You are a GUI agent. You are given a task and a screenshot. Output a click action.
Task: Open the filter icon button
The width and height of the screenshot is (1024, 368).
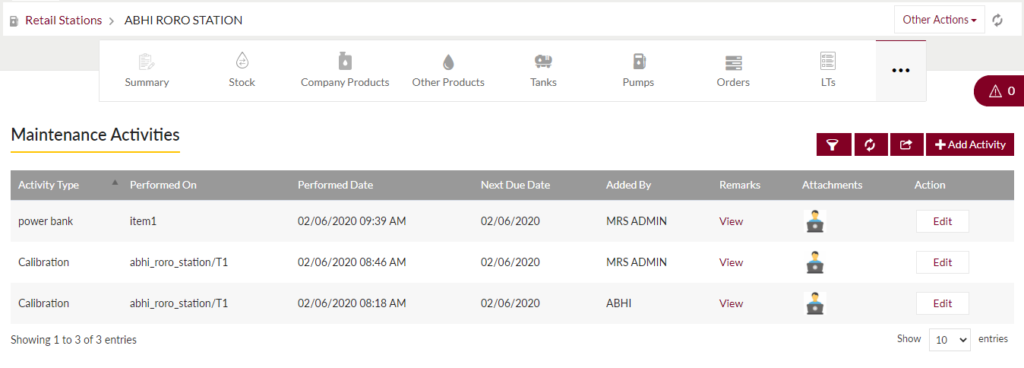tap(834, 145)
